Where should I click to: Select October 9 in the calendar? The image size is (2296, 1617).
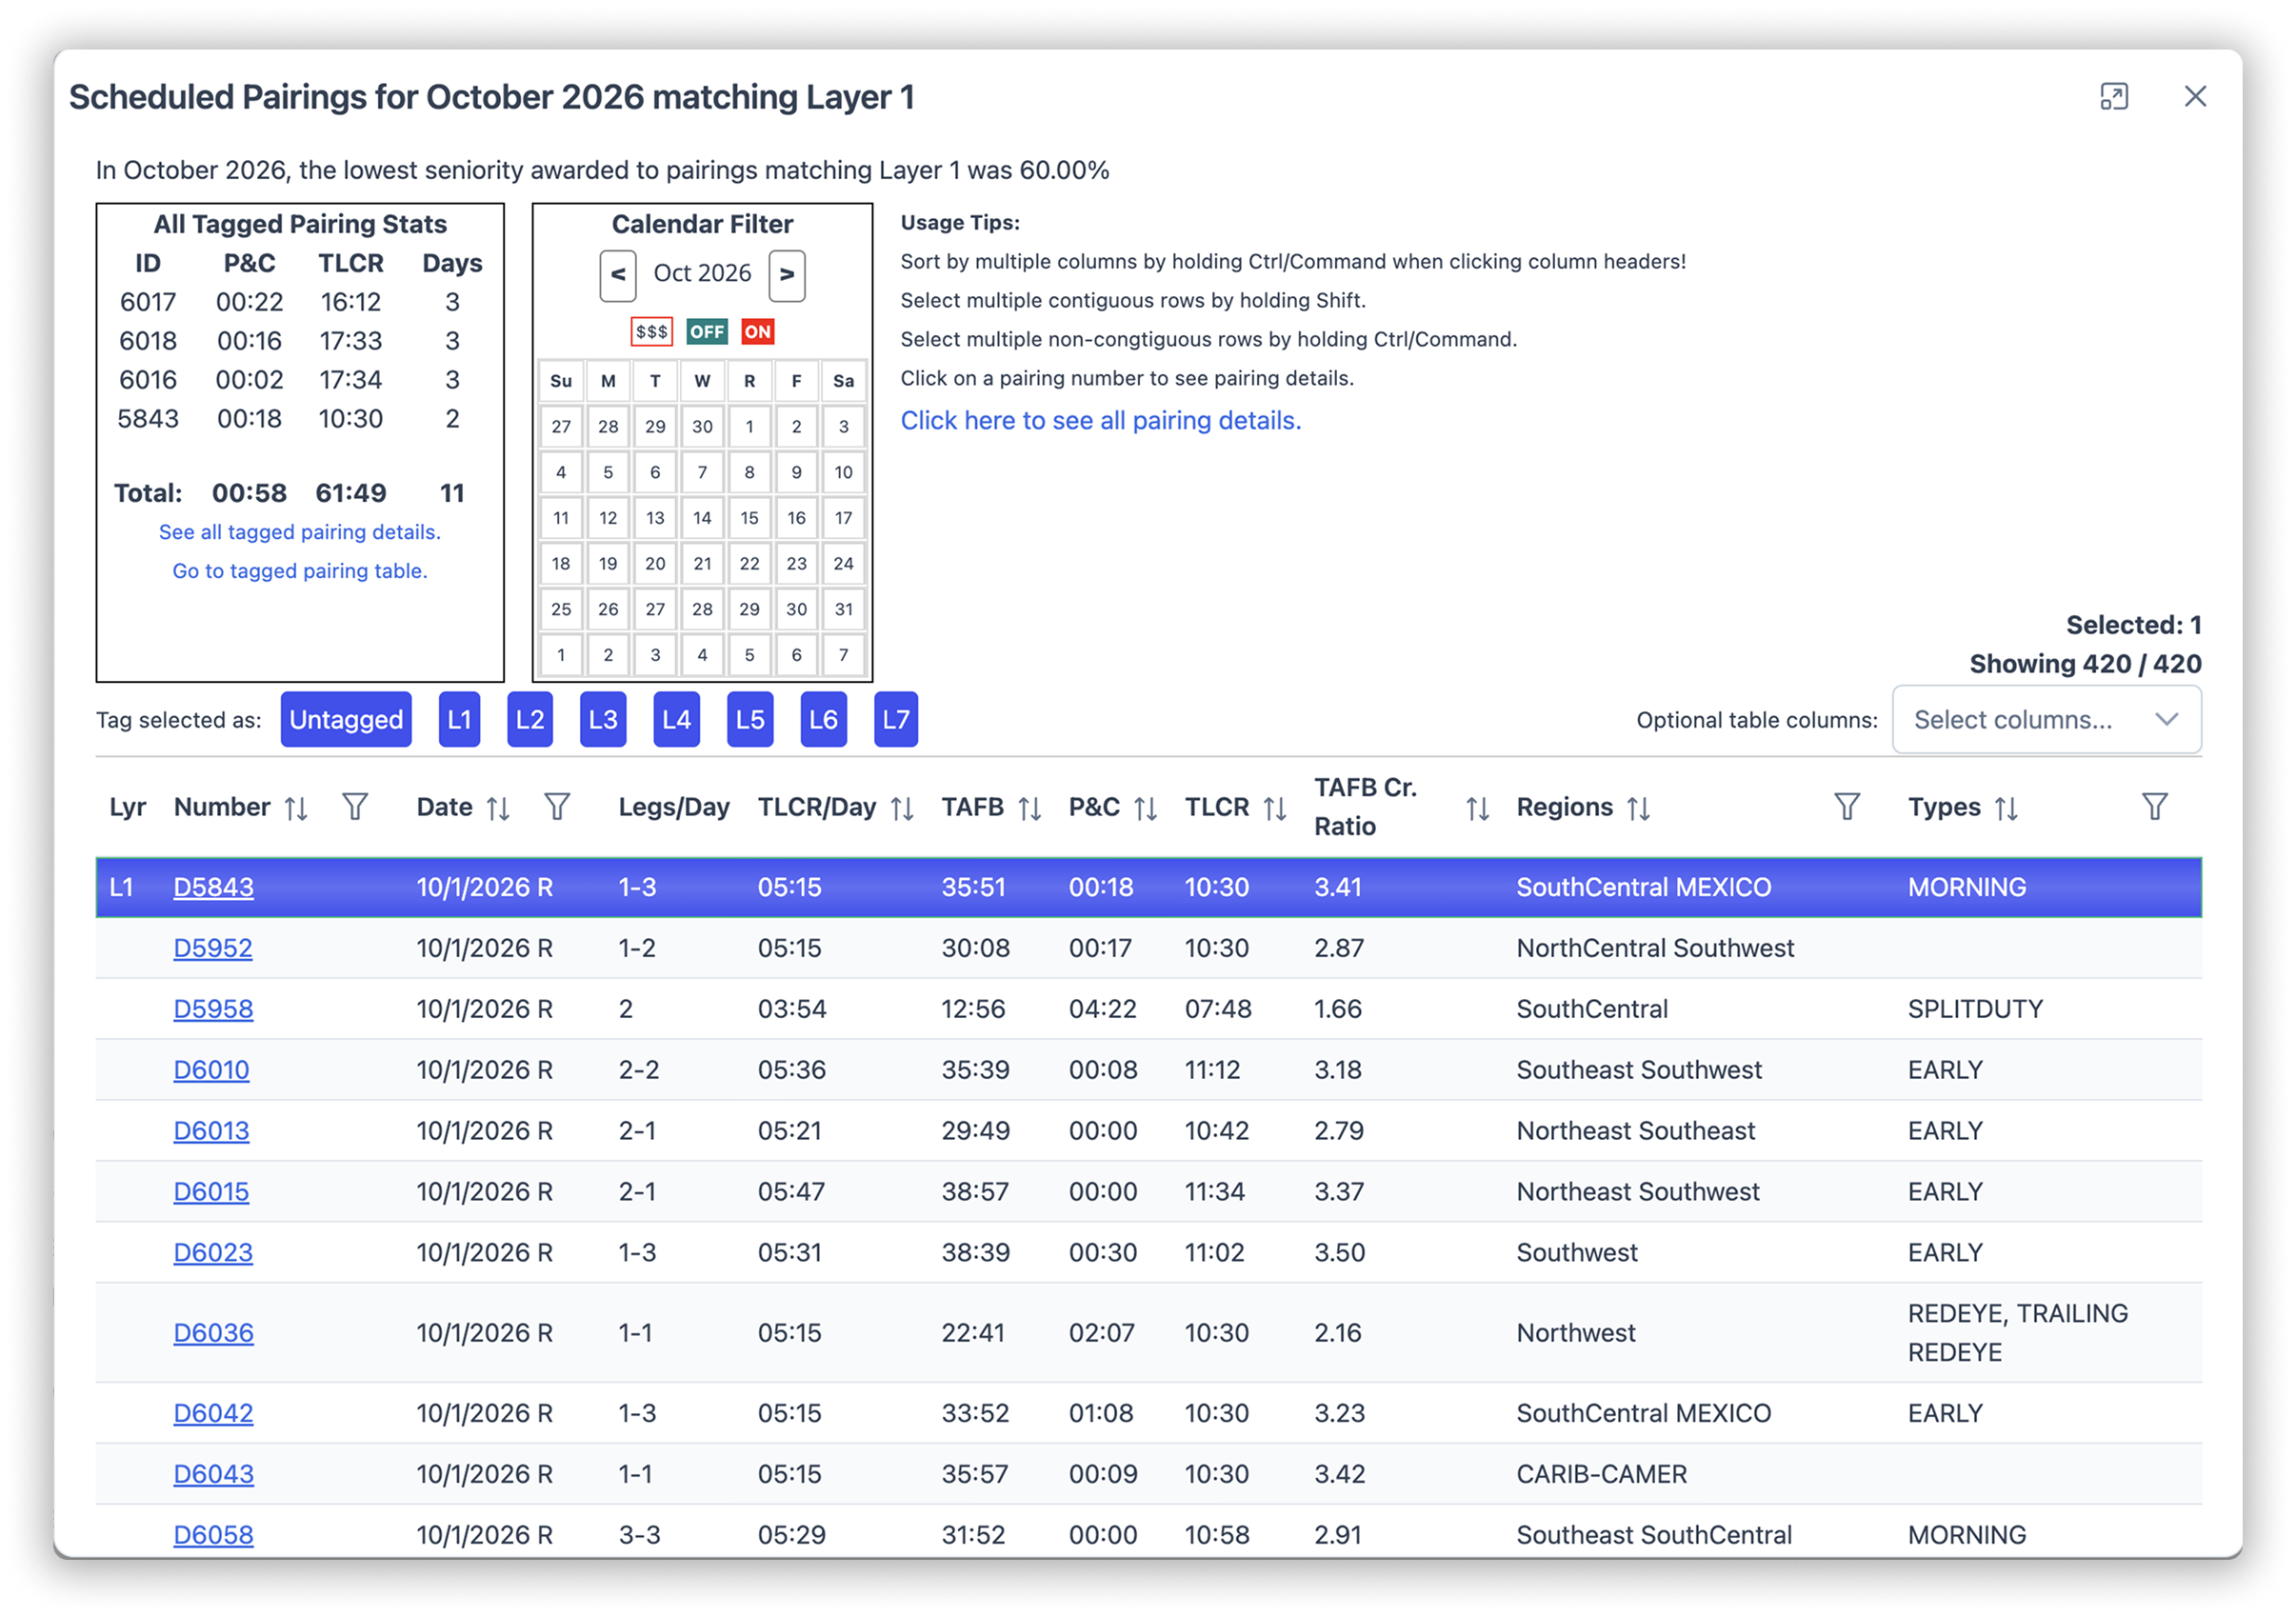[796, 472]
